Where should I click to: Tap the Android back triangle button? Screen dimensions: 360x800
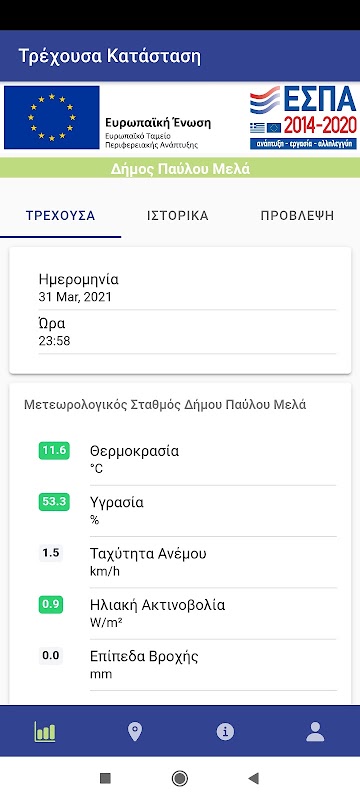pos(253,778)
